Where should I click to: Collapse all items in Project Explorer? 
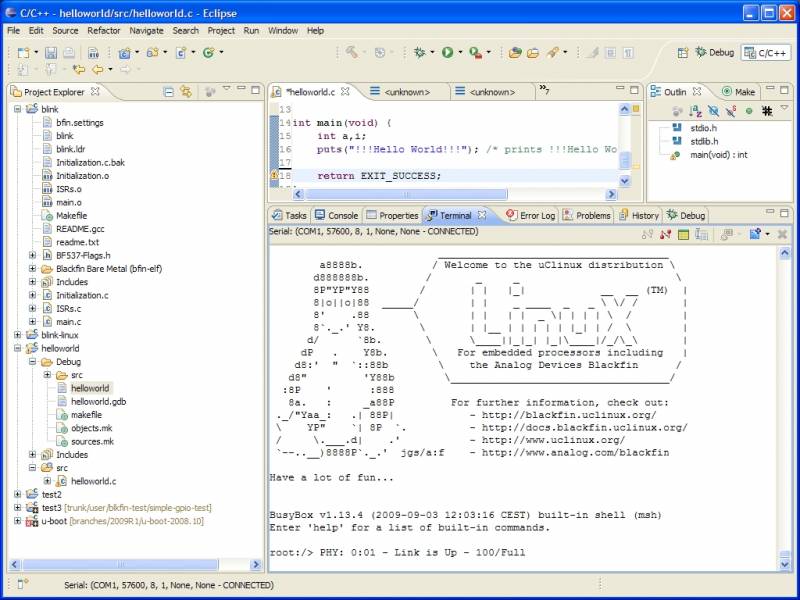(168, 92)
